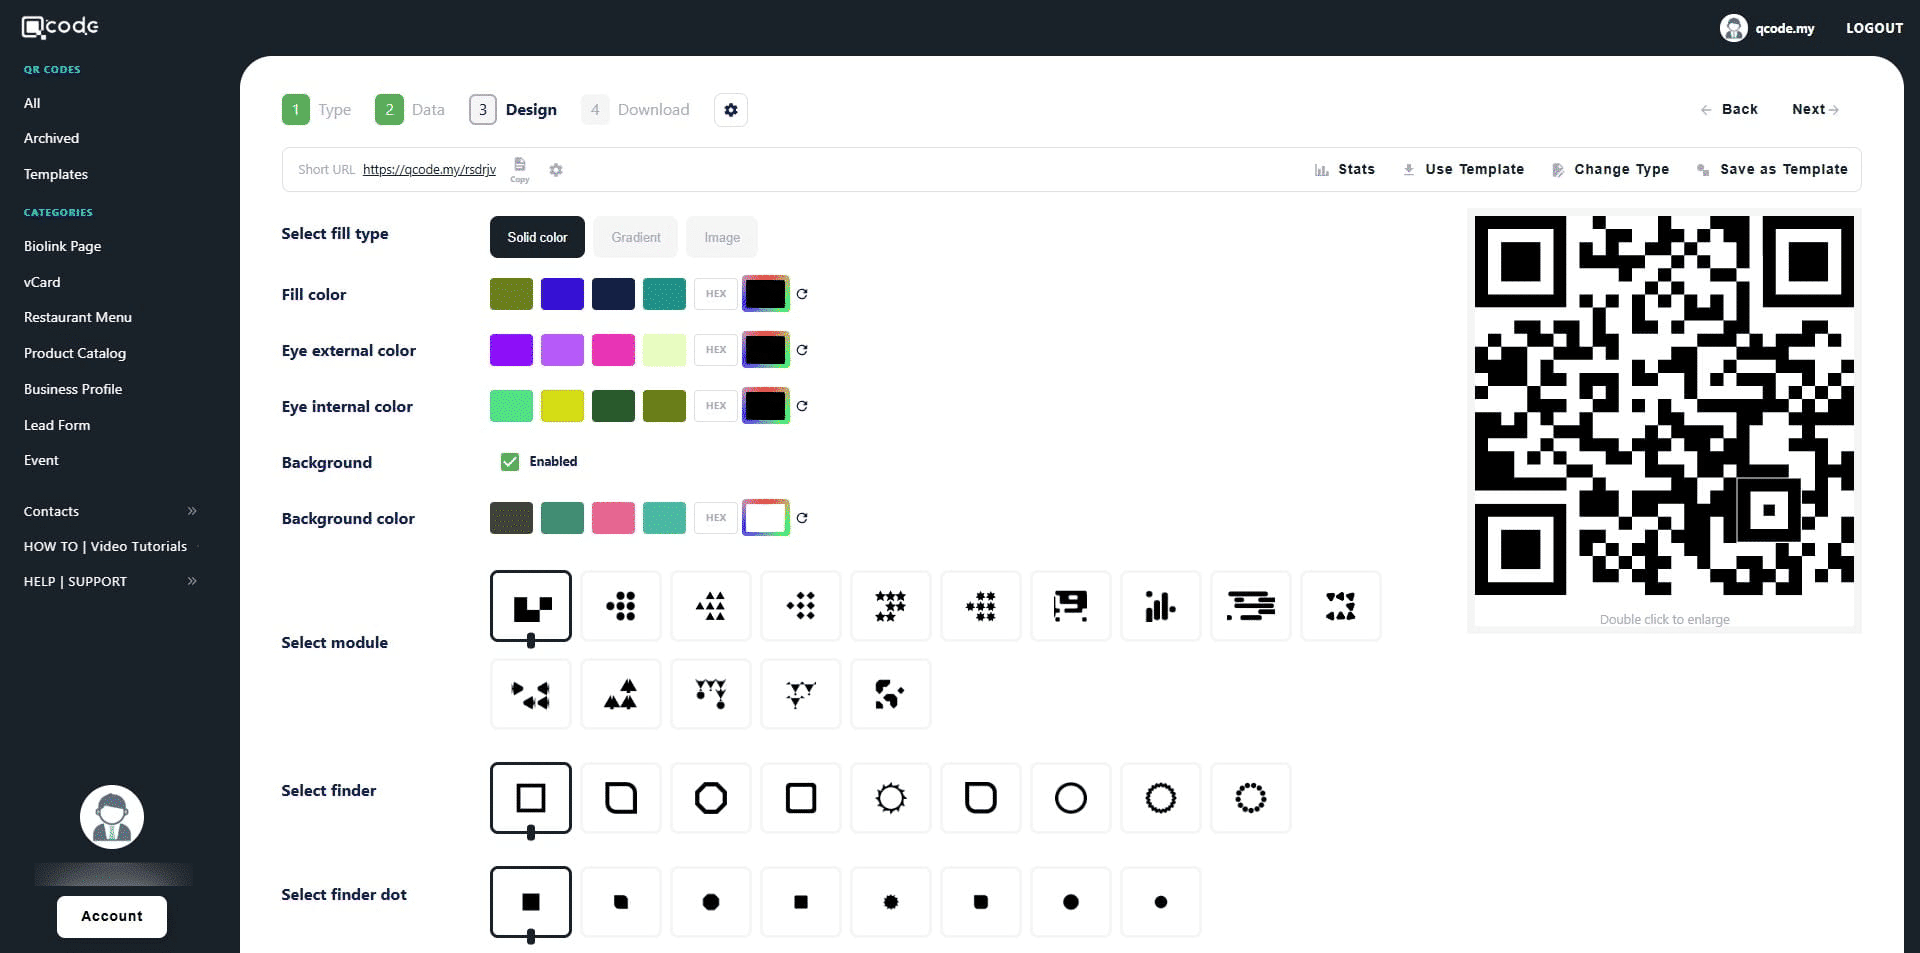This screenshot has height=953, width=1920.
Task: Switch fill type to Image
Action: pos(722,237)
